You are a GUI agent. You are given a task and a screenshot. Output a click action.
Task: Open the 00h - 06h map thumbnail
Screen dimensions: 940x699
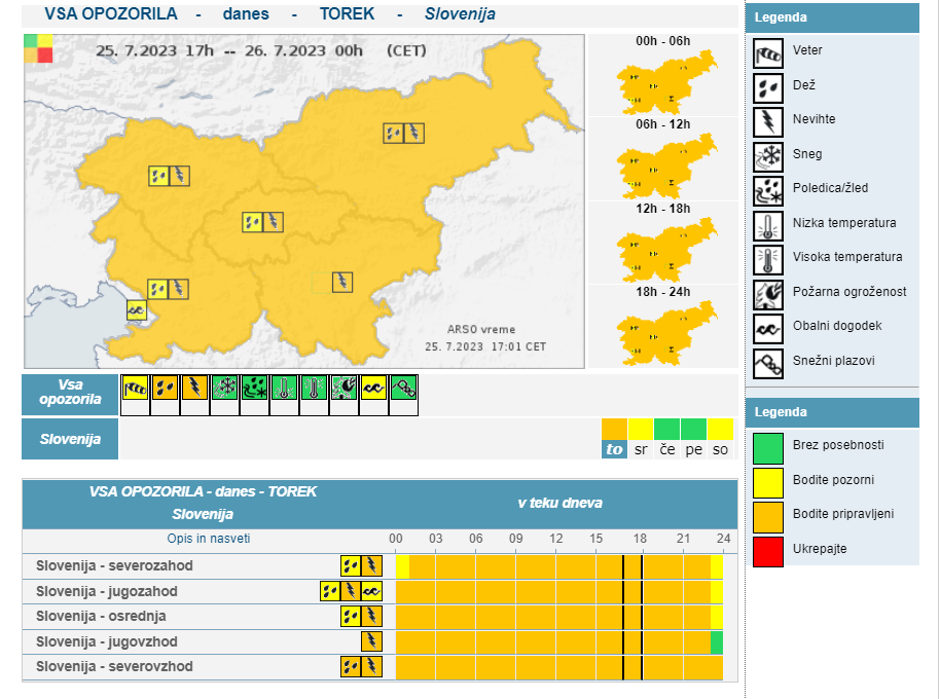tap(663, 82)
